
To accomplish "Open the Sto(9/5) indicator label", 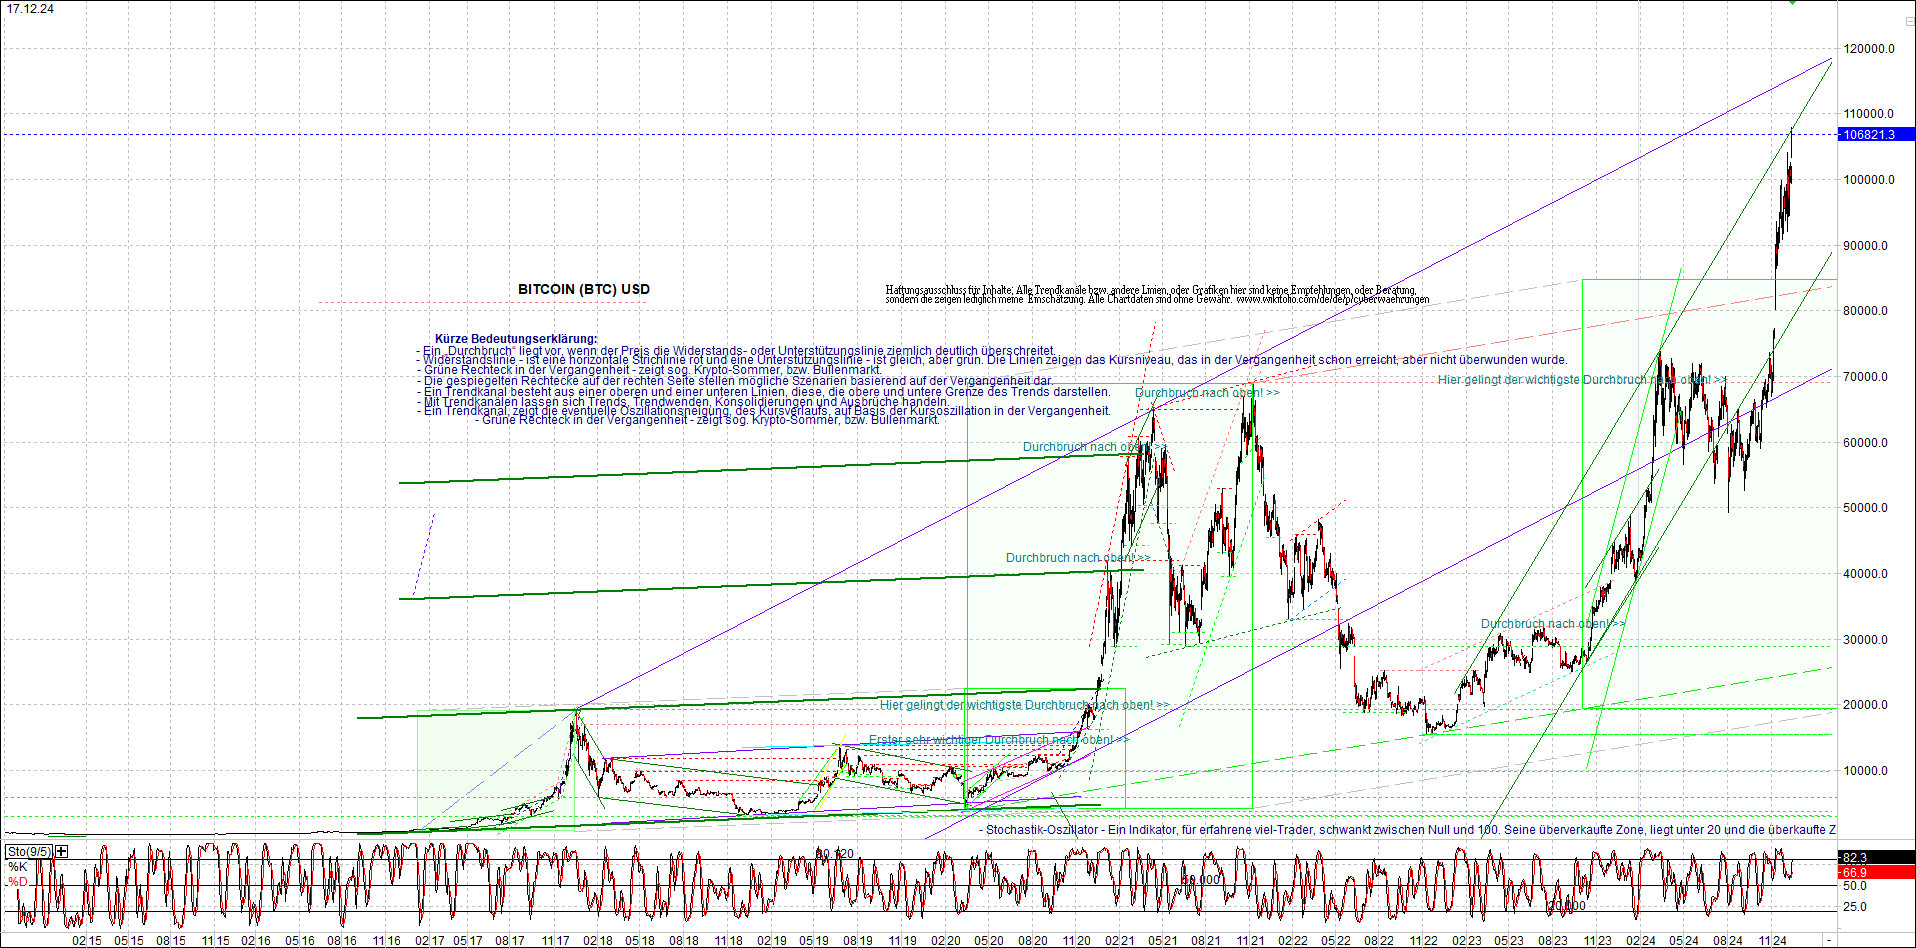I will (x=29, y=851).
